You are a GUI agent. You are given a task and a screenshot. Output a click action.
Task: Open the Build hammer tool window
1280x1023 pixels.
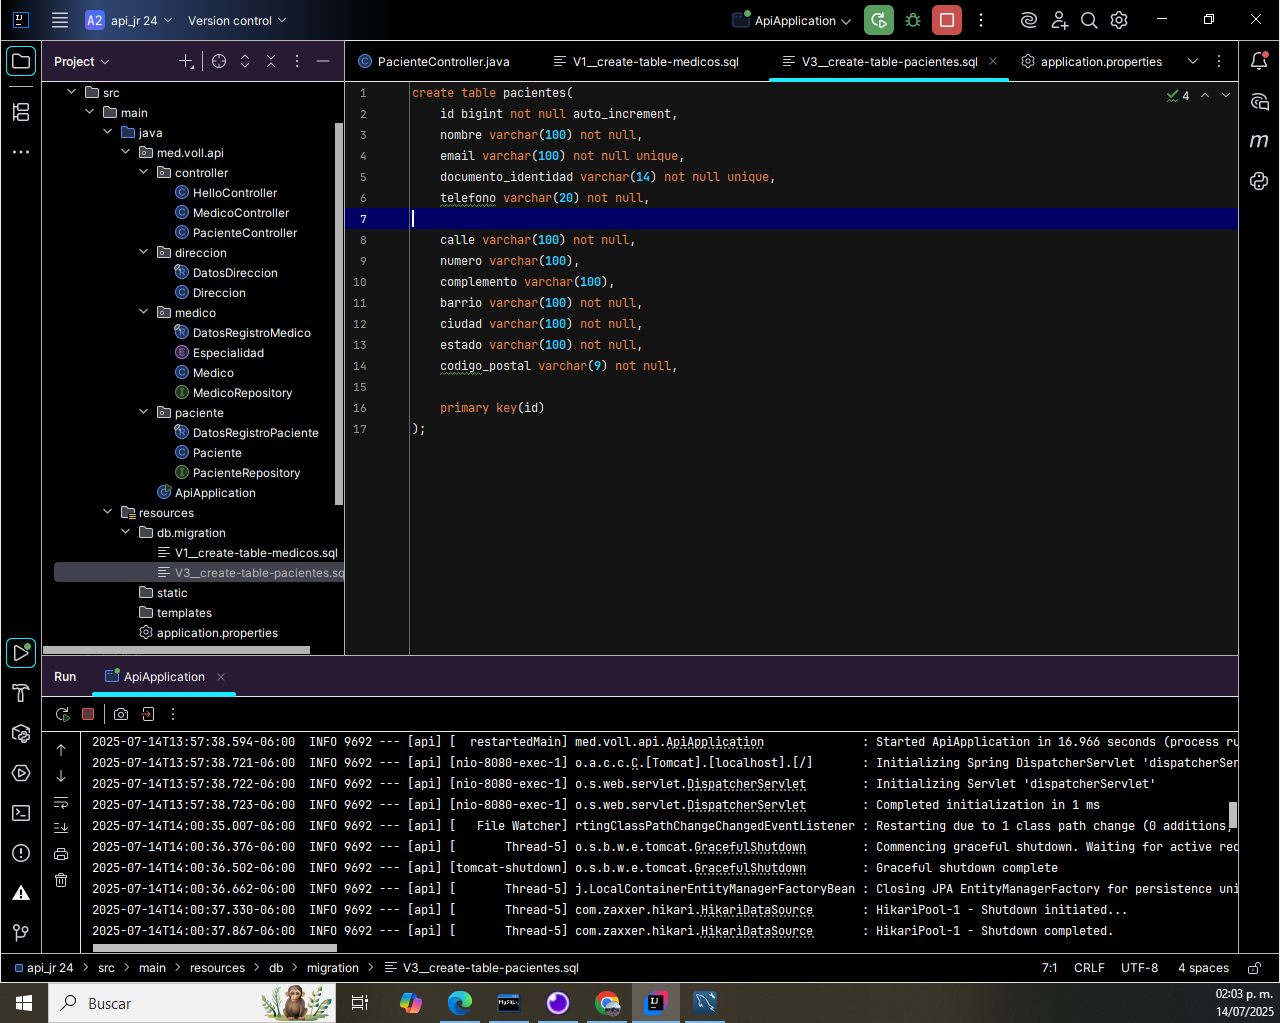pos(21,693)
